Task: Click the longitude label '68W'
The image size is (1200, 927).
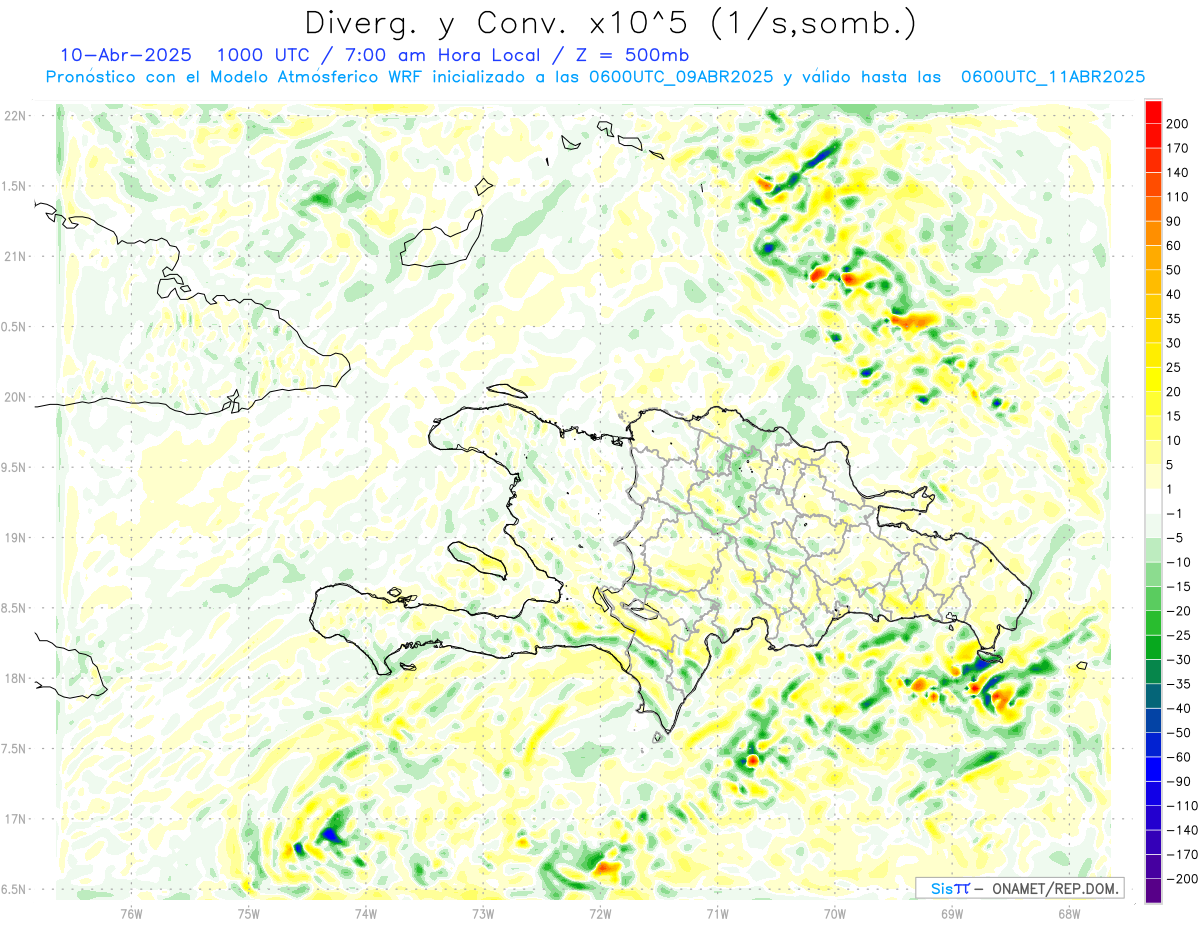Action: (x=1069, y=913)
